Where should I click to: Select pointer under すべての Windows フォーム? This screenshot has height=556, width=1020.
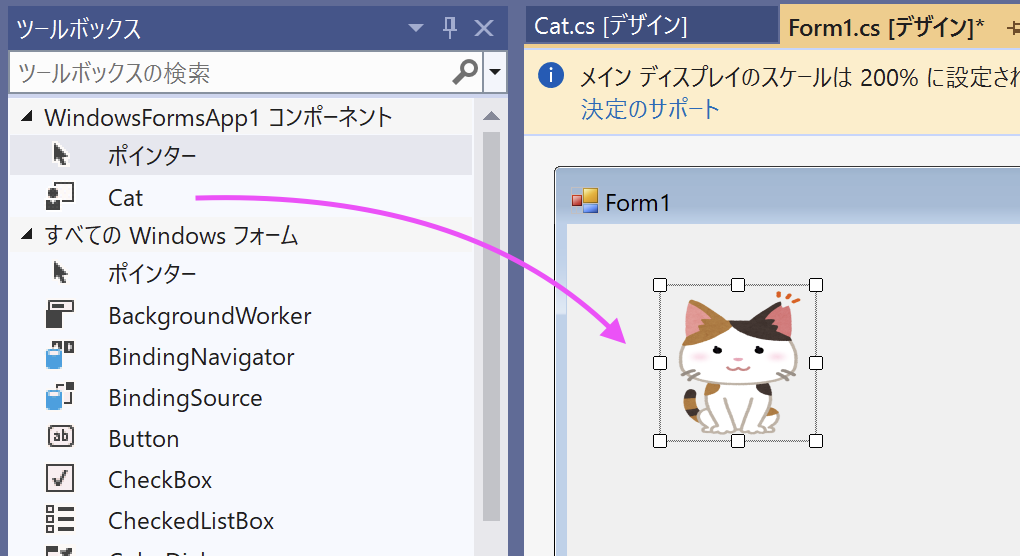click(x=241, y=273)
